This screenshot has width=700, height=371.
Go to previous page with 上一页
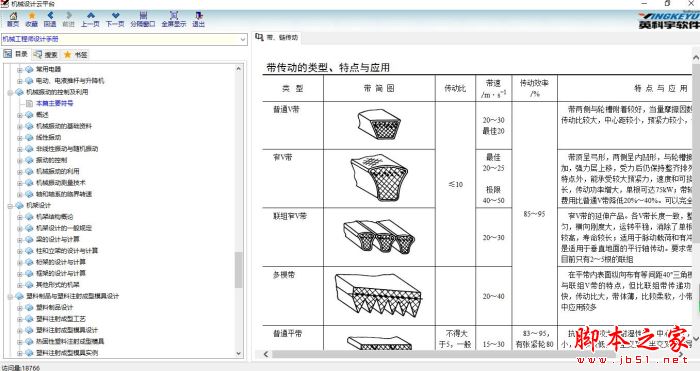coord(90,20)
